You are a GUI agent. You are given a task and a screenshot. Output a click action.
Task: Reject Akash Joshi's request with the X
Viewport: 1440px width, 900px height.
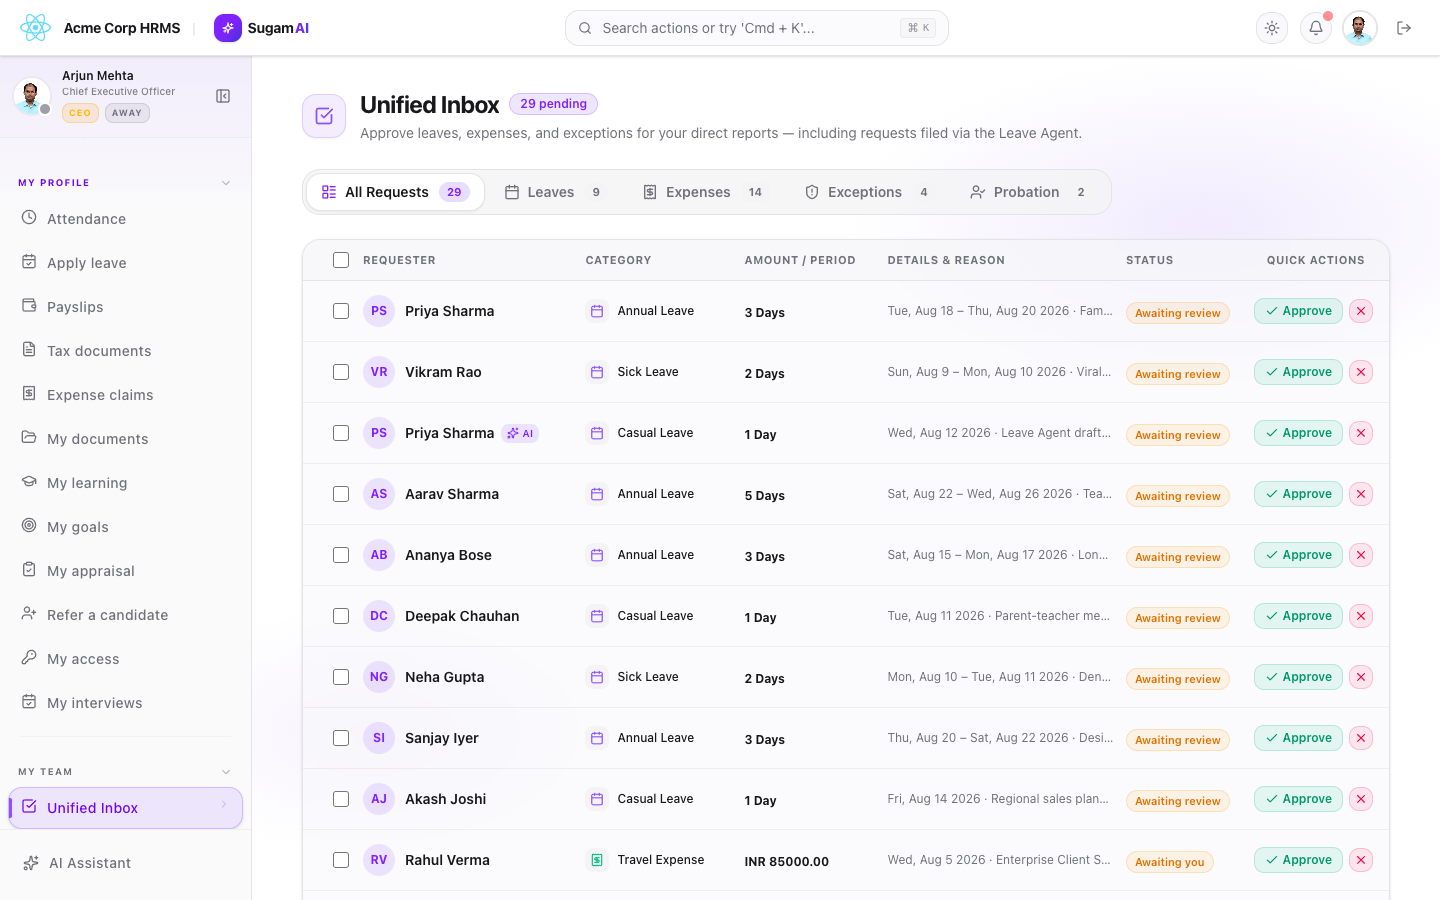(1361, 799)
